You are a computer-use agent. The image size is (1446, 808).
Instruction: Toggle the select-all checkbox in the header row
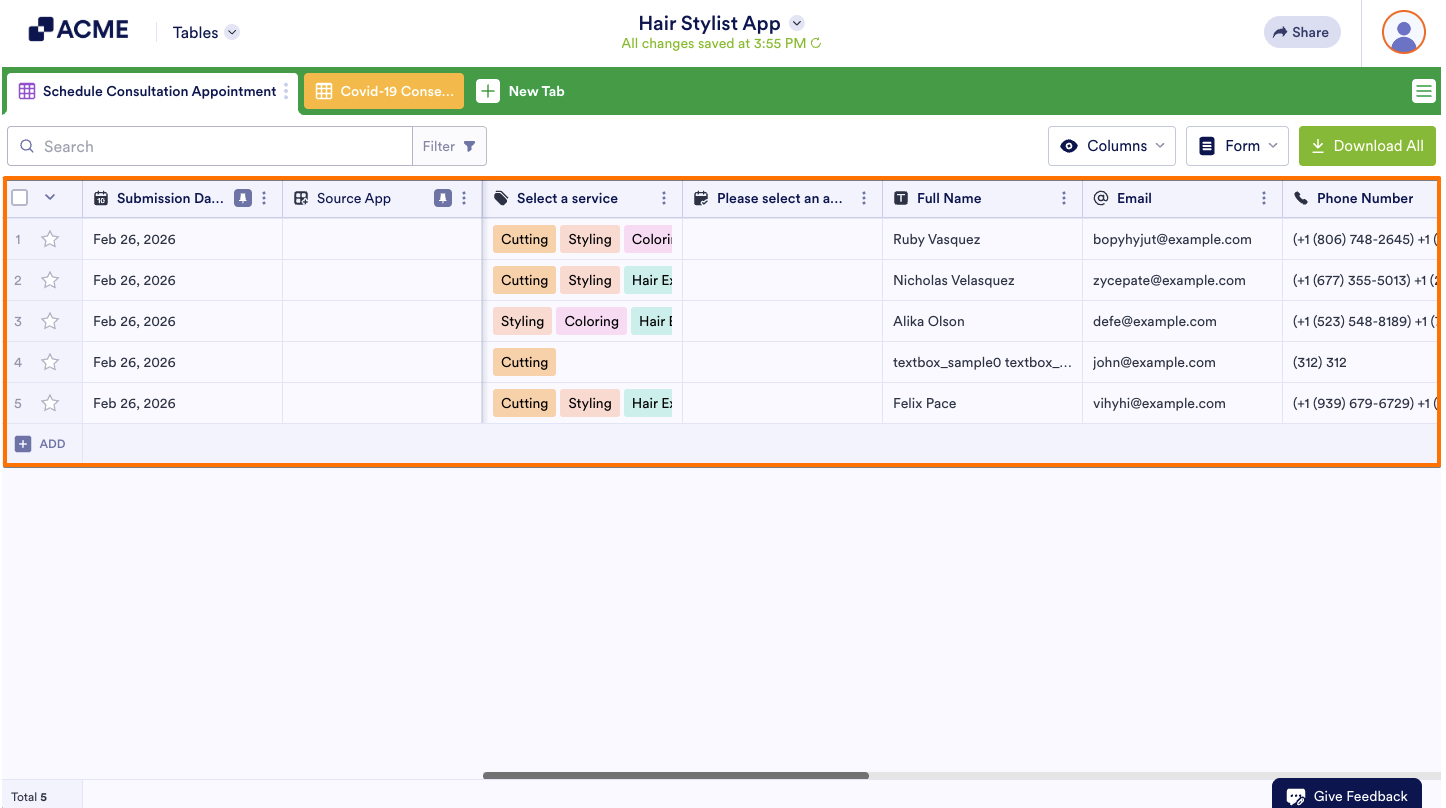pyautogui.click(x=17, y=198)
